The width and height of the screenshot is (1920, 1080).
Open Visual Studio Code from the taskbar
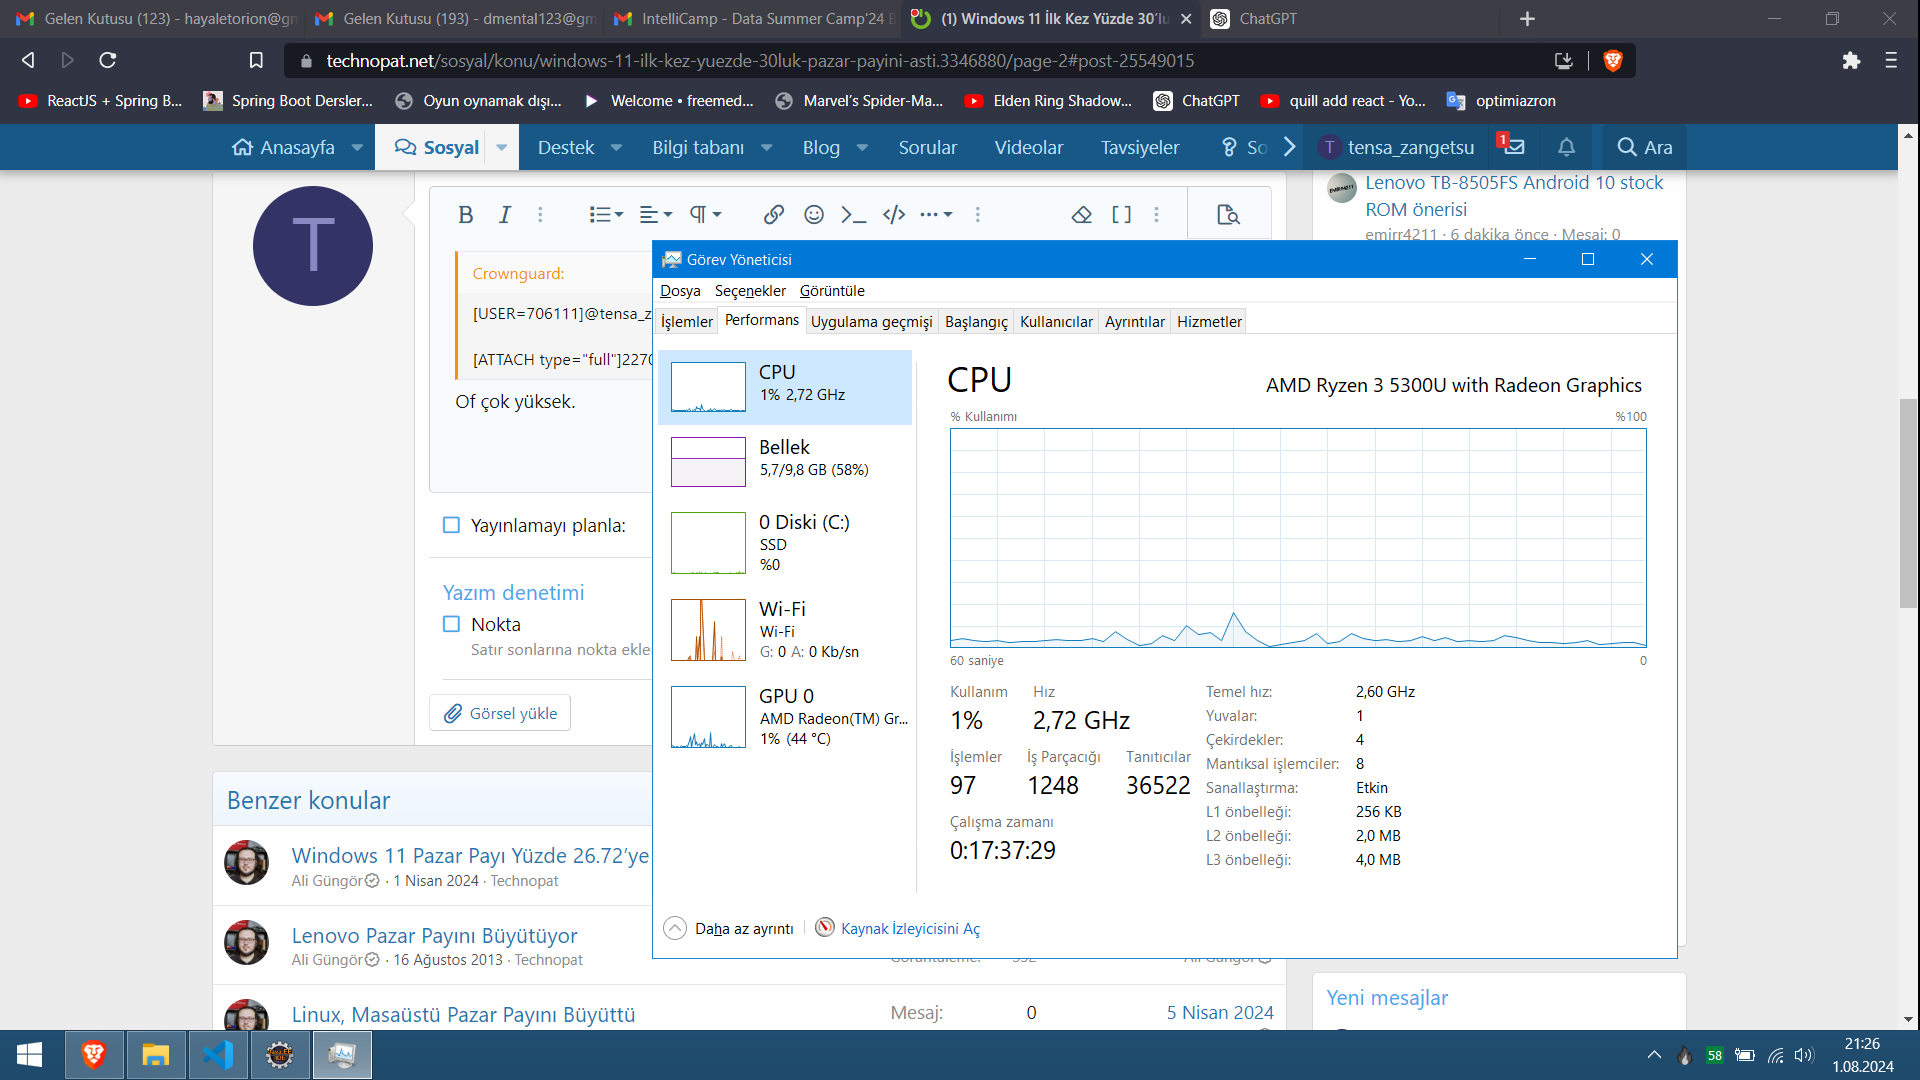coord(218,1055)
